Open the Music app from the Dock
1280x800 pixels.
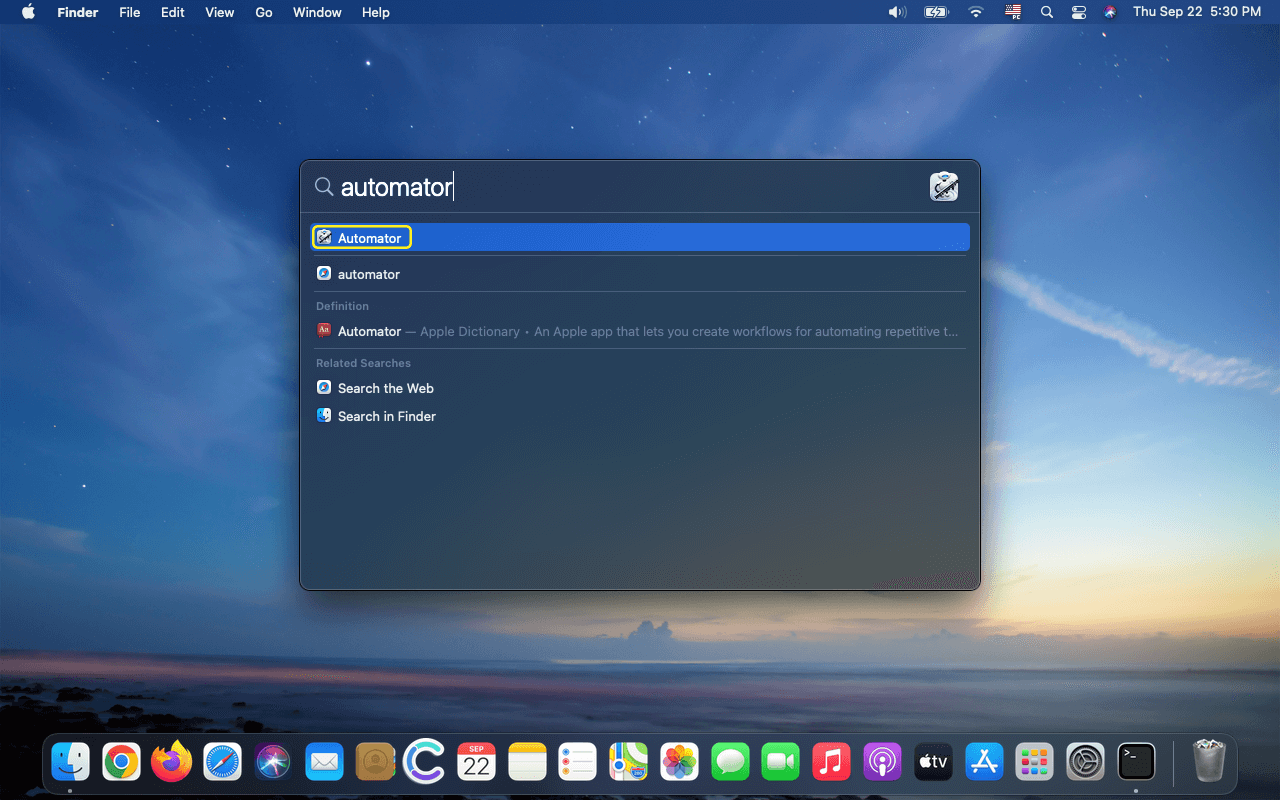[x=832, y=761]
